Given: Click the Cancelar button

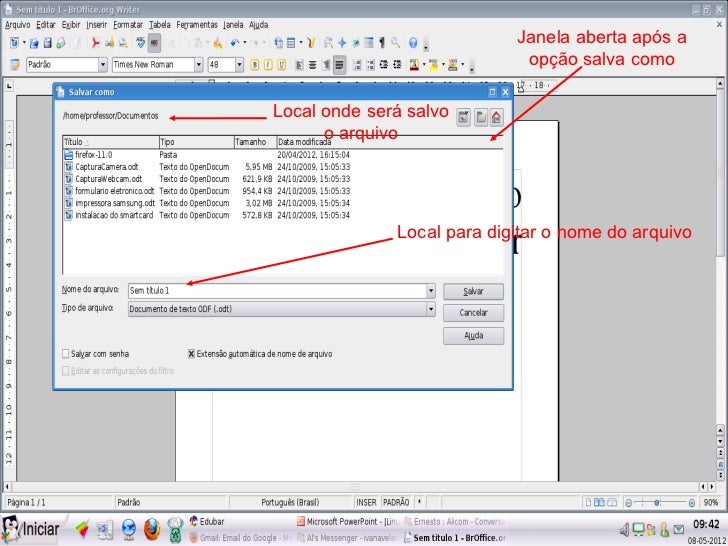Looking at the screenshot, I should tap(473, 312).
